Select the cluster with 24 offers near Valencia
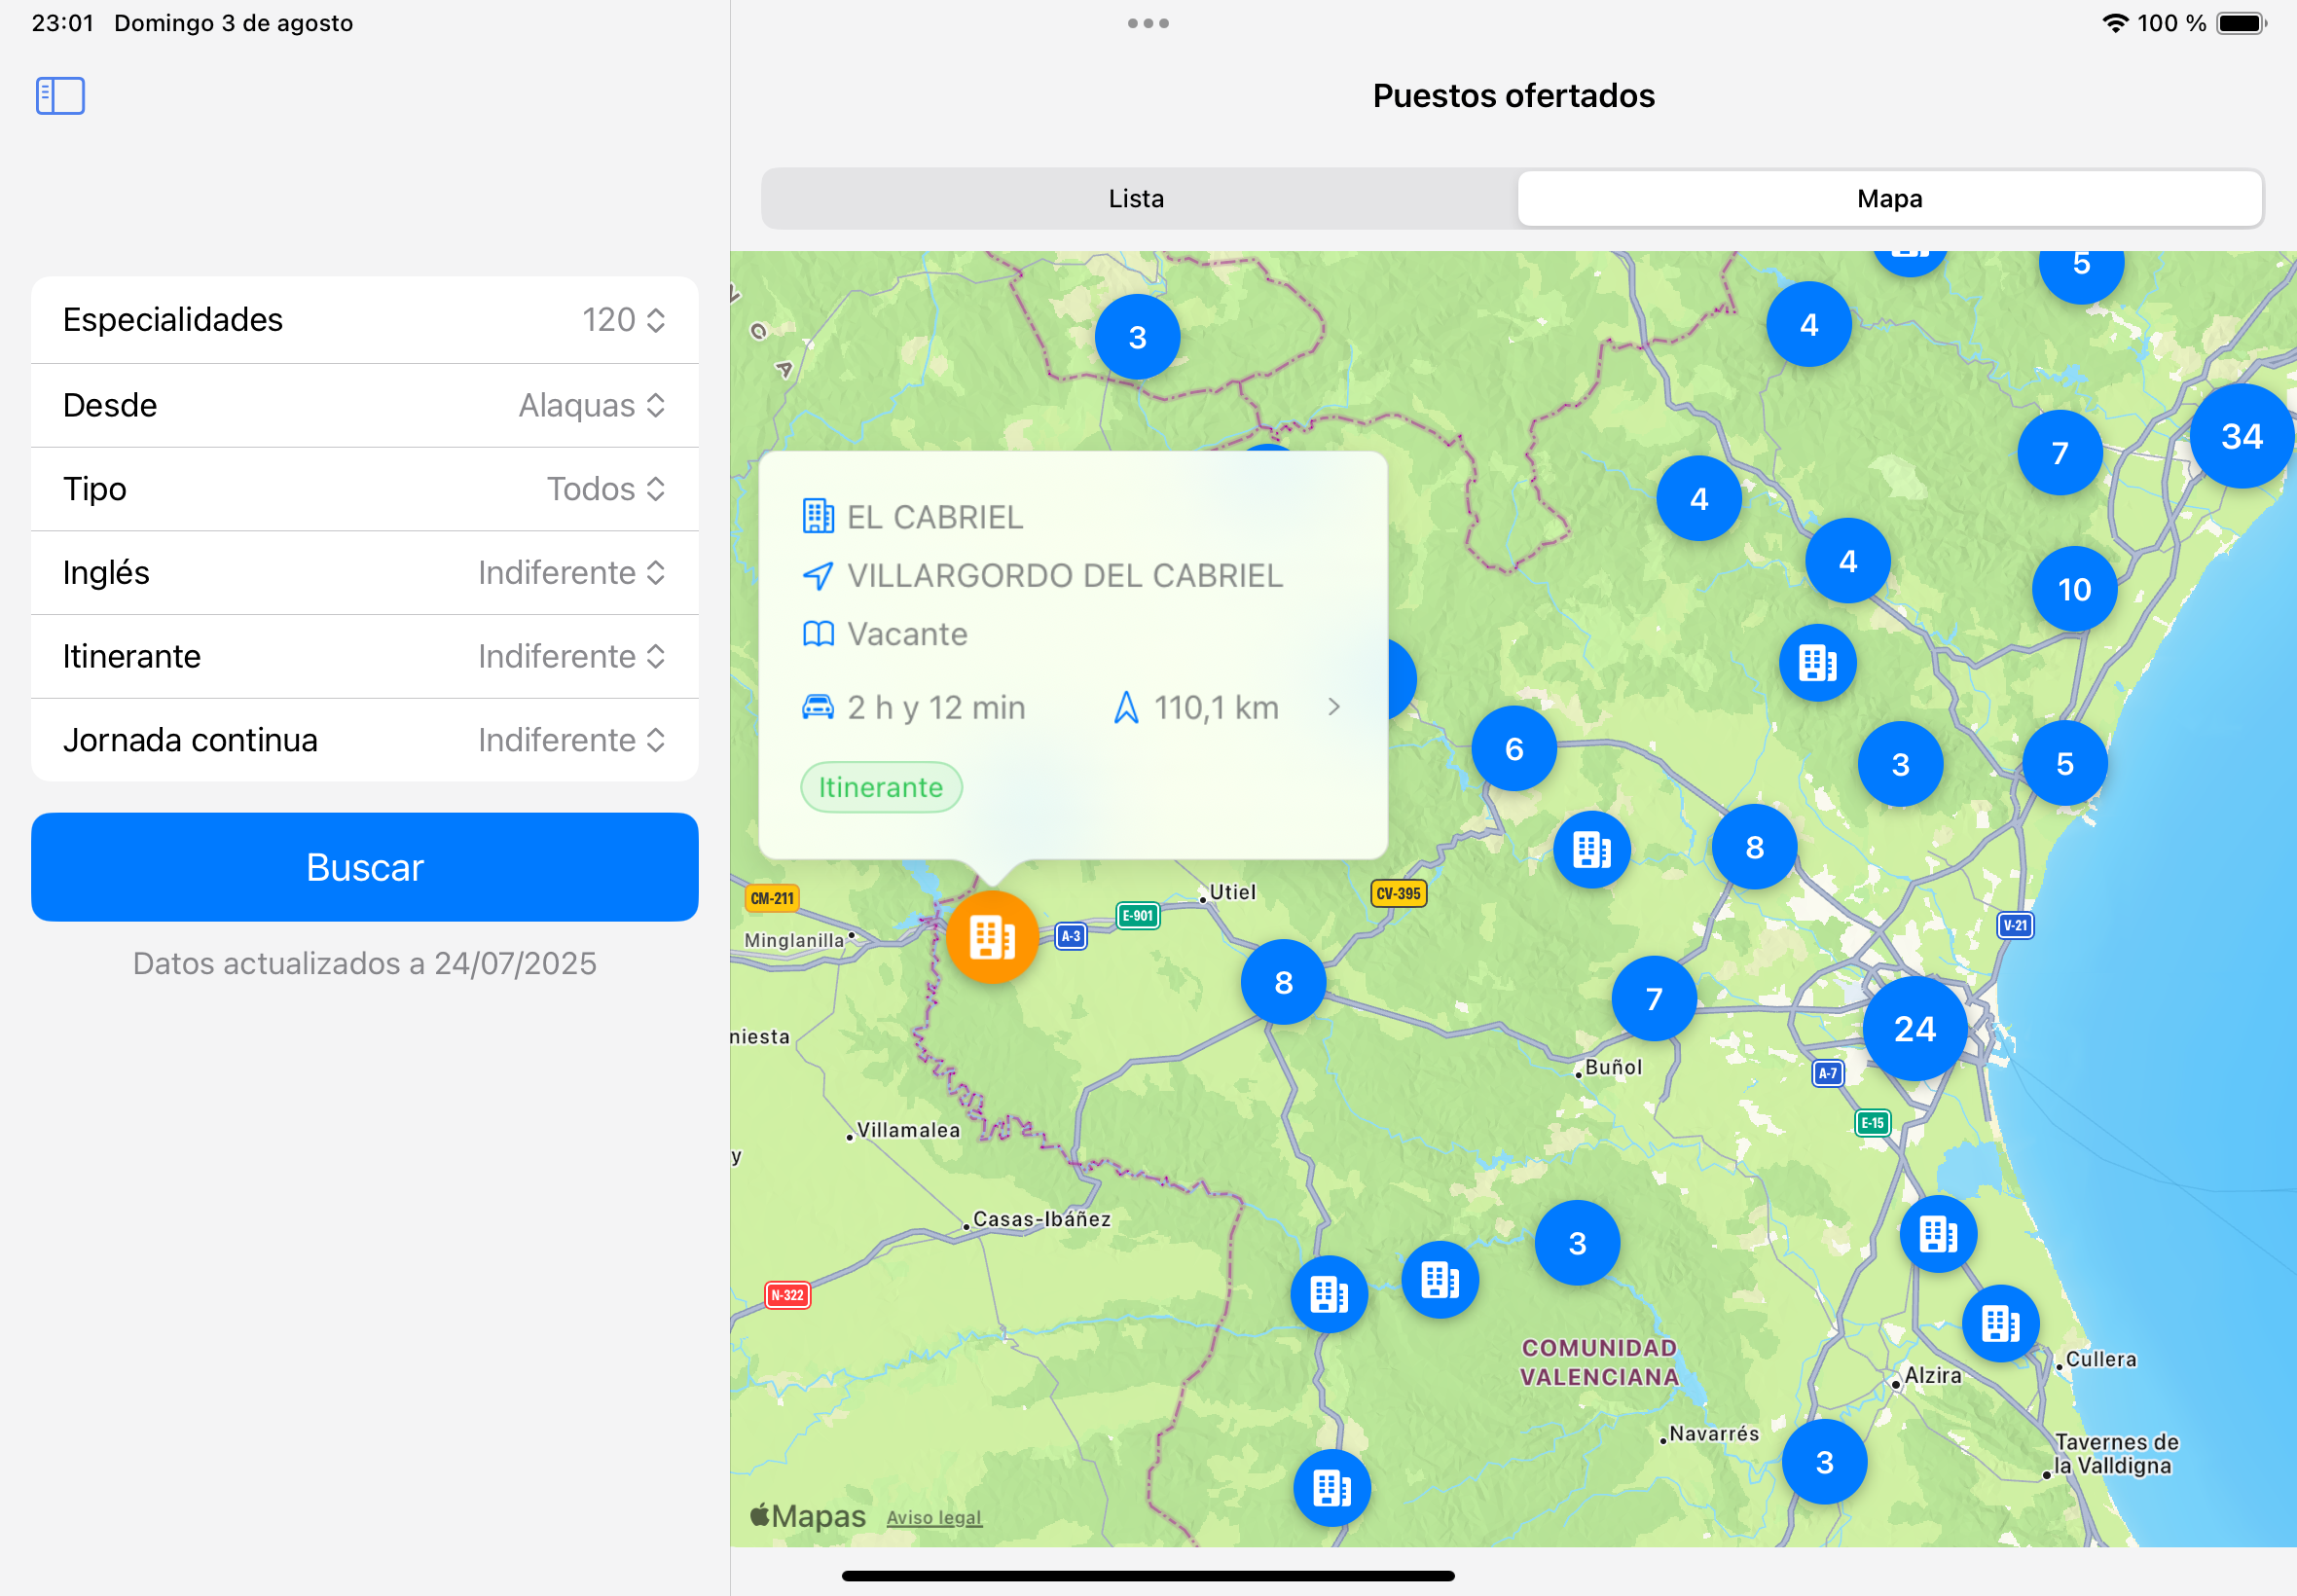Screen dimensions: 2297x1596 tap(1914, 1029)
